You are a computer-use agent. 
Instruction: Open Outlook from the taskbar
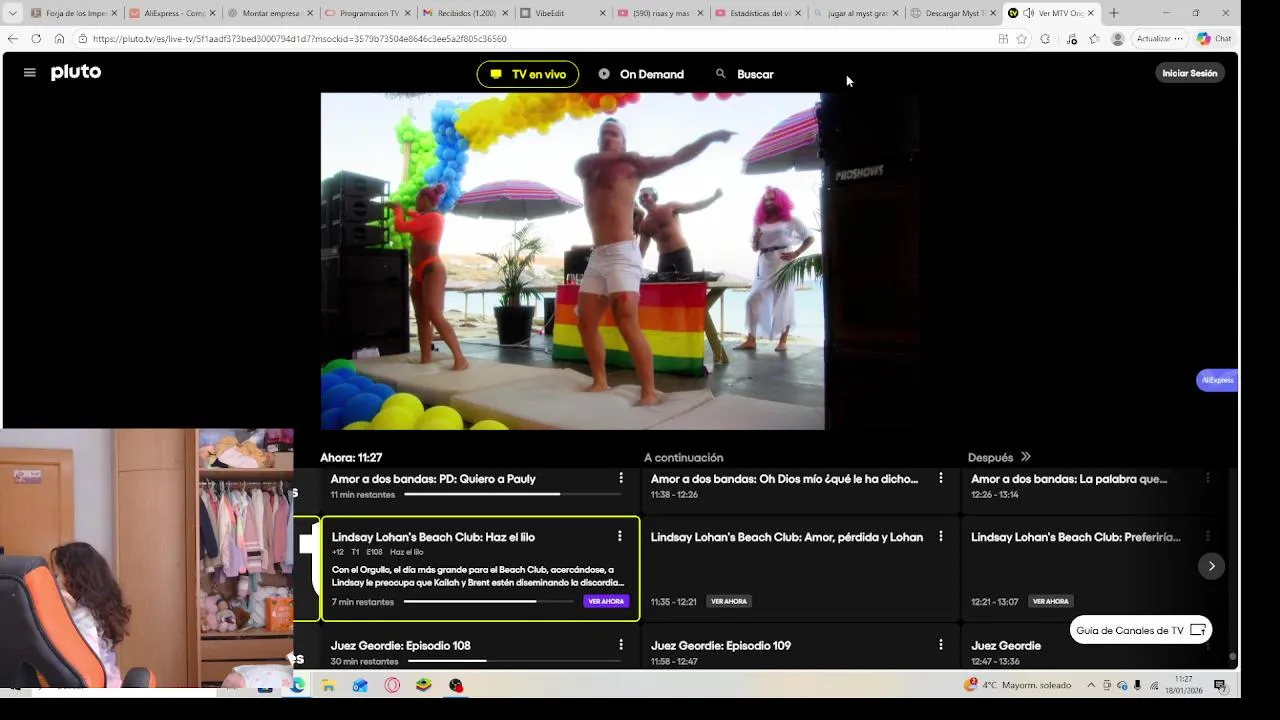[360, 685]
